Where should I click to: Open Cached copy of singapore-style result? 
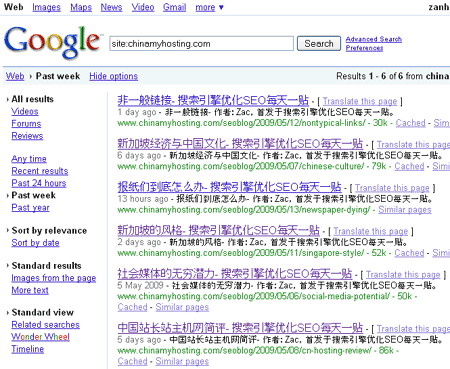coord(409,253)
